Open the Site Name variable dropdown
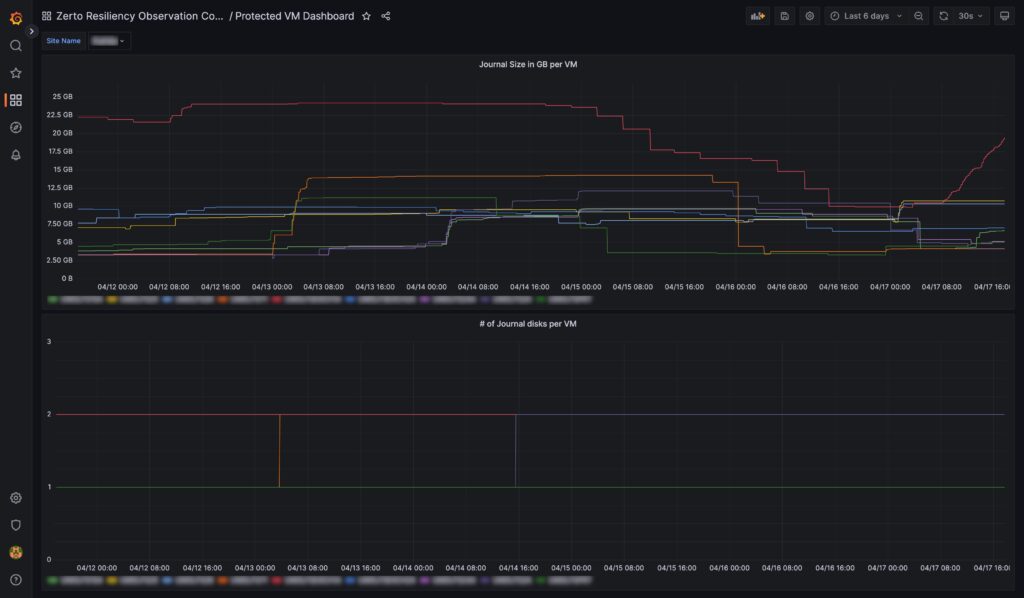1024x598 pixels. point(108,41)
